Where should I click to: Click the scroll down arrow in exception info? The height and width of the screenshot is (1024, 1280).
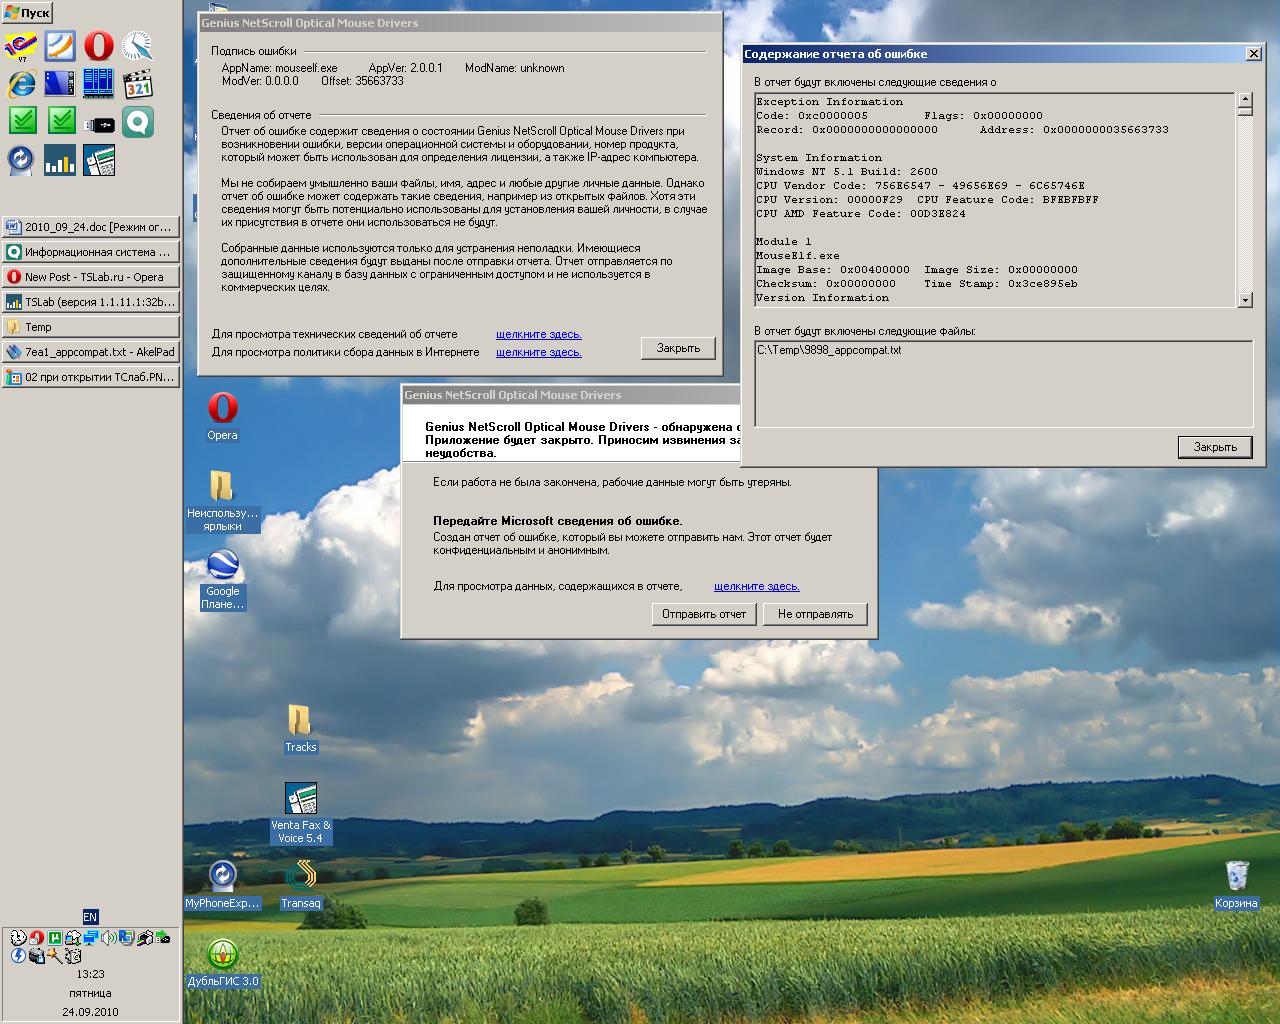click(1245, 300)
